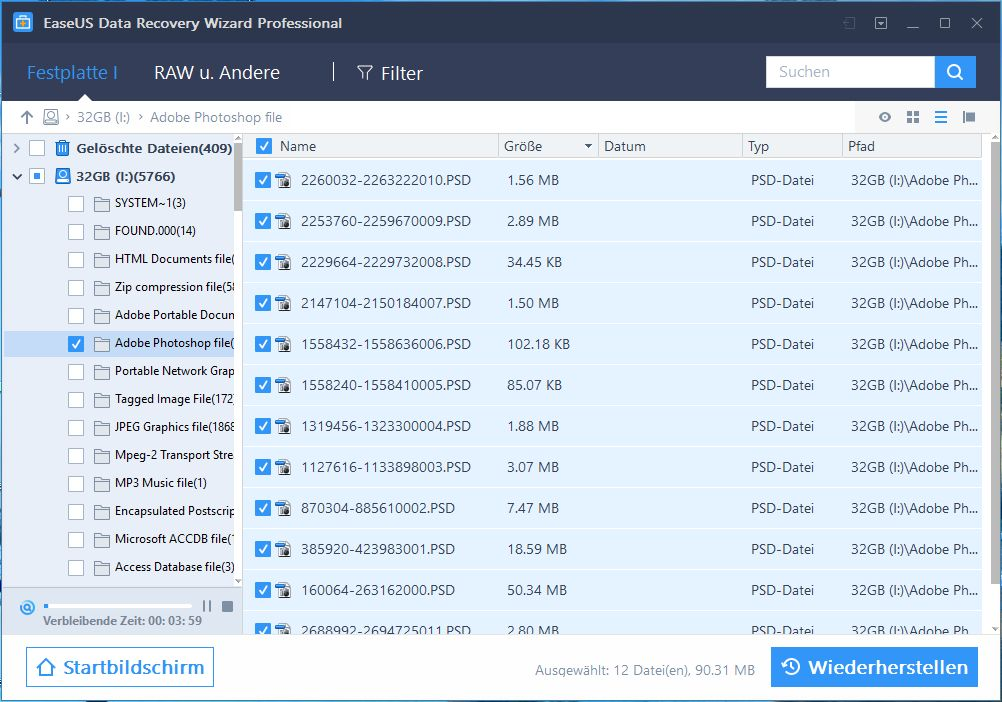Viewport: 1002px width, 702px height.
Task: Click the file list vertical scrollbar
Action: [995, 362]
